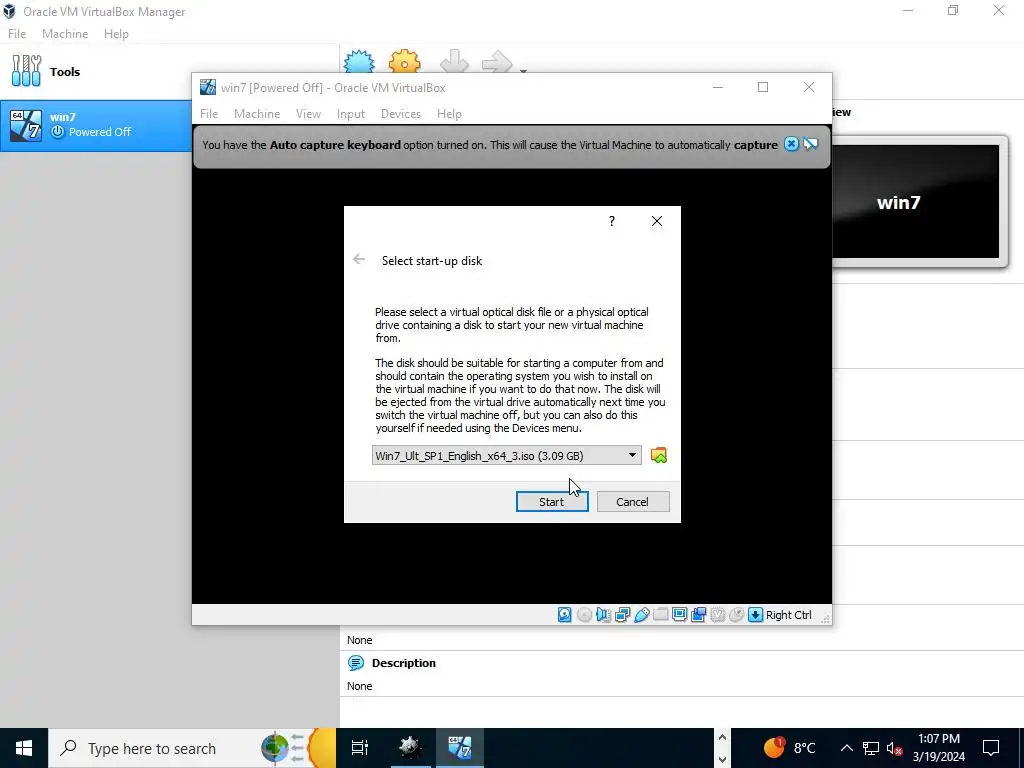Click the 8°C weather widget
This screenshot has width=1024, height=768.
790,748
